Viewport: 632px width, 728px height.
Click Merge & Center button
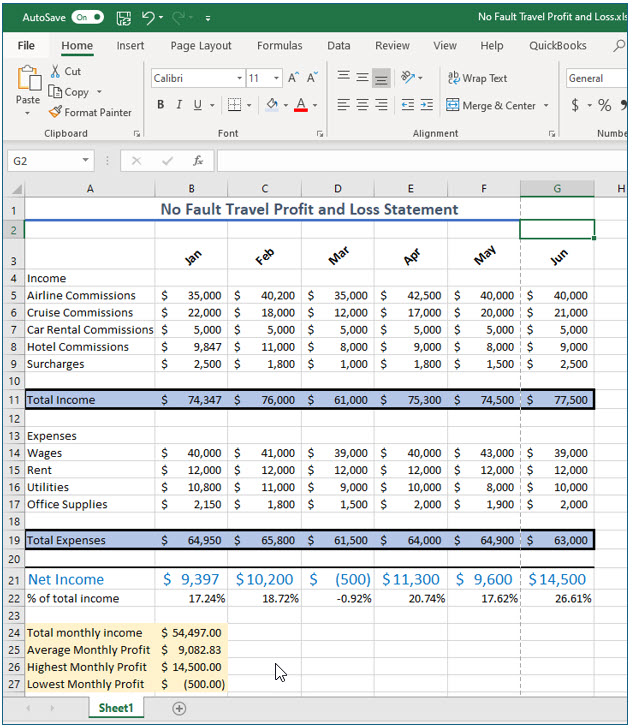pyautogui.click(x=491, y=105)
